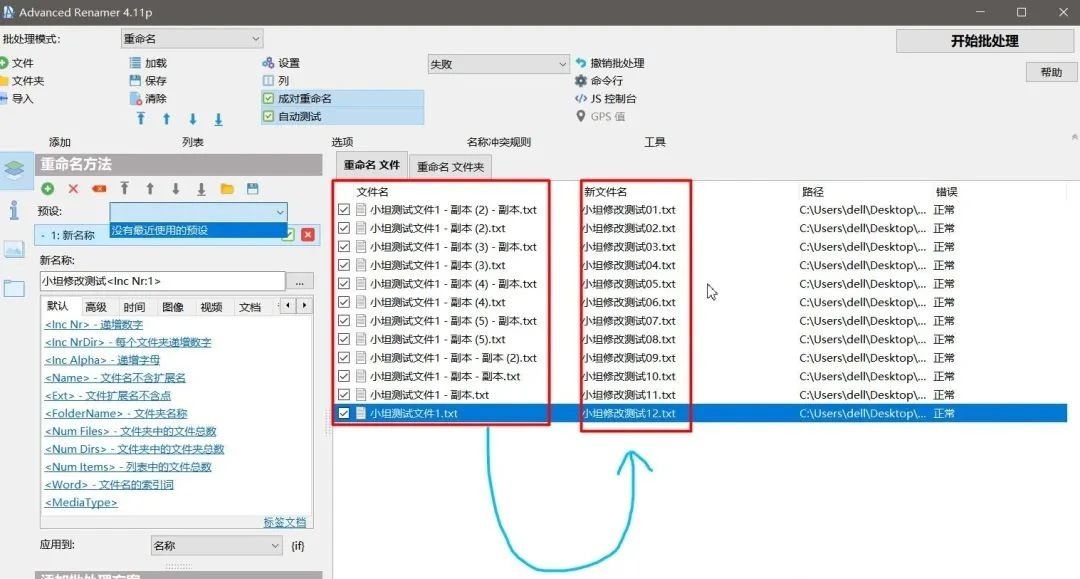Toggle the 成对重命名 checkbox
The width and height of the screenshot is (1080, 579).
click(269, 98)
